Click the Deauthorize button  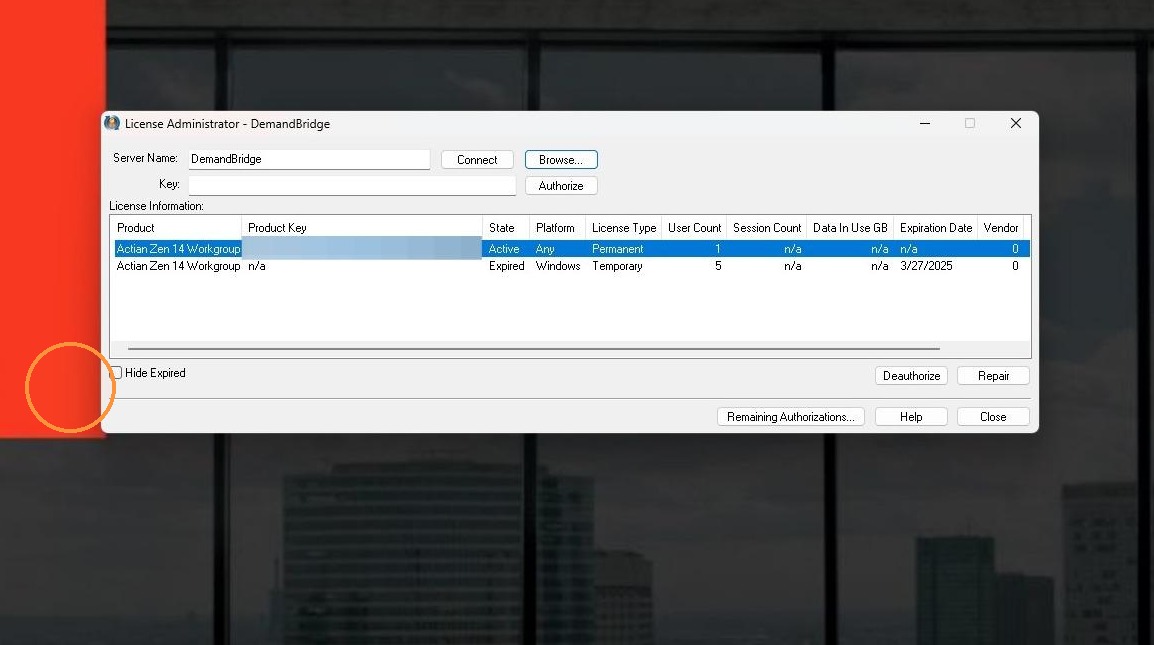(x=911, y=376)
